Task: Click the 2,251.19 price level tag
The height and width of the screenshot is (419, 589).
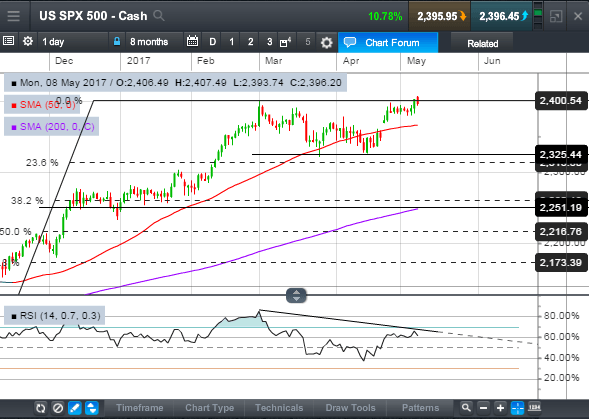Action: [x=560, y=207]
